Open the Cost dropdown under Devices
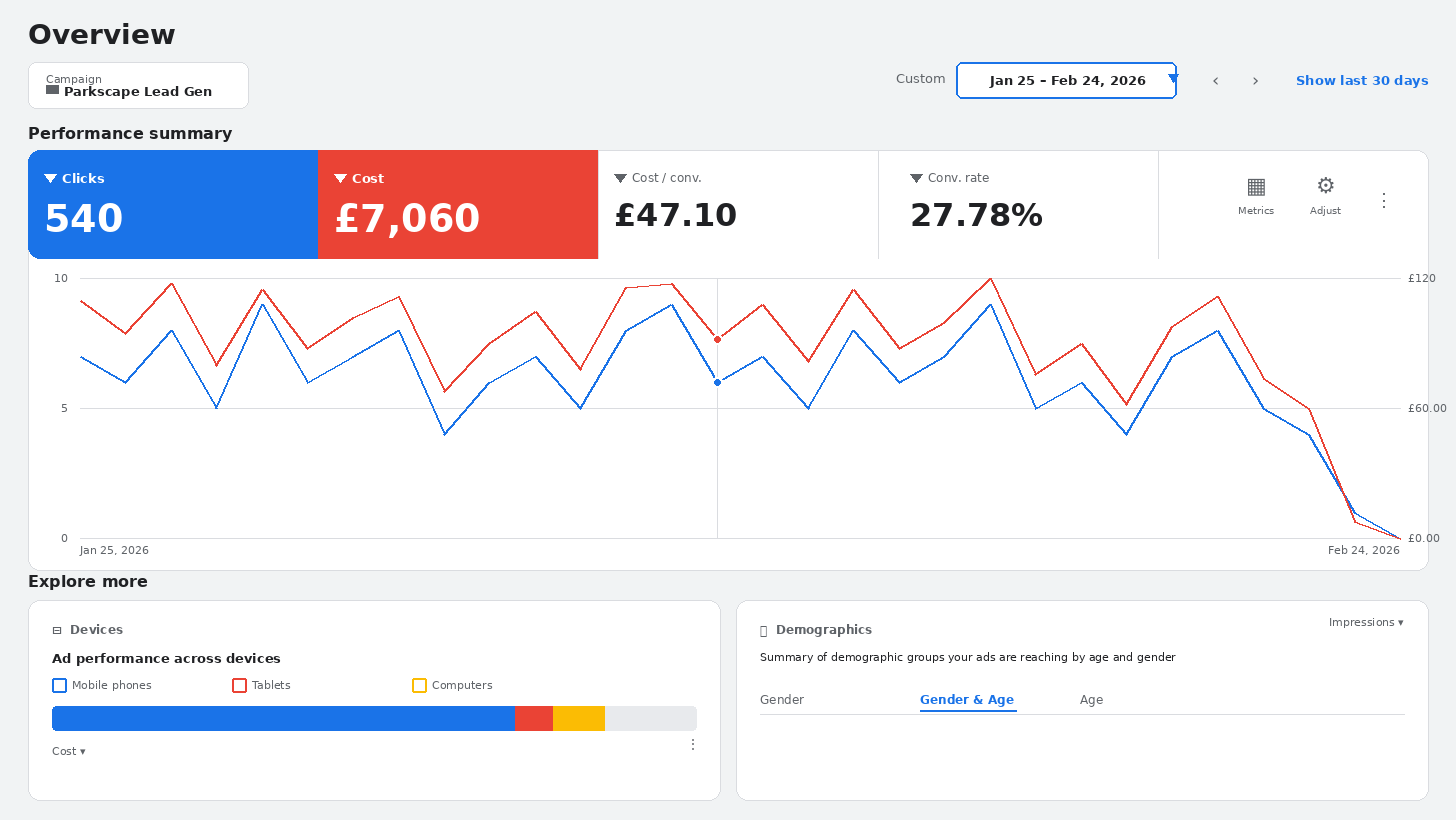 tap(68, 752)
